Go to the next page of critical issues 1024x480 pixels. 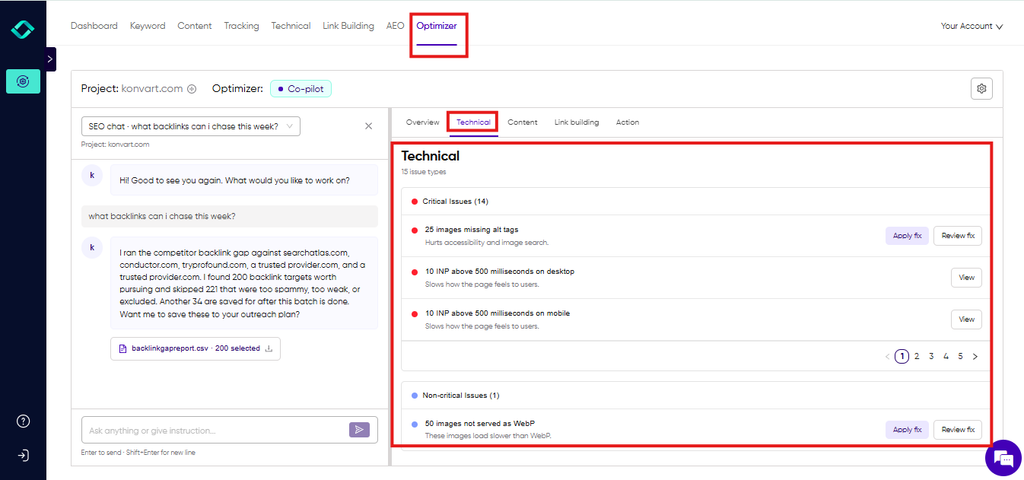975,357
